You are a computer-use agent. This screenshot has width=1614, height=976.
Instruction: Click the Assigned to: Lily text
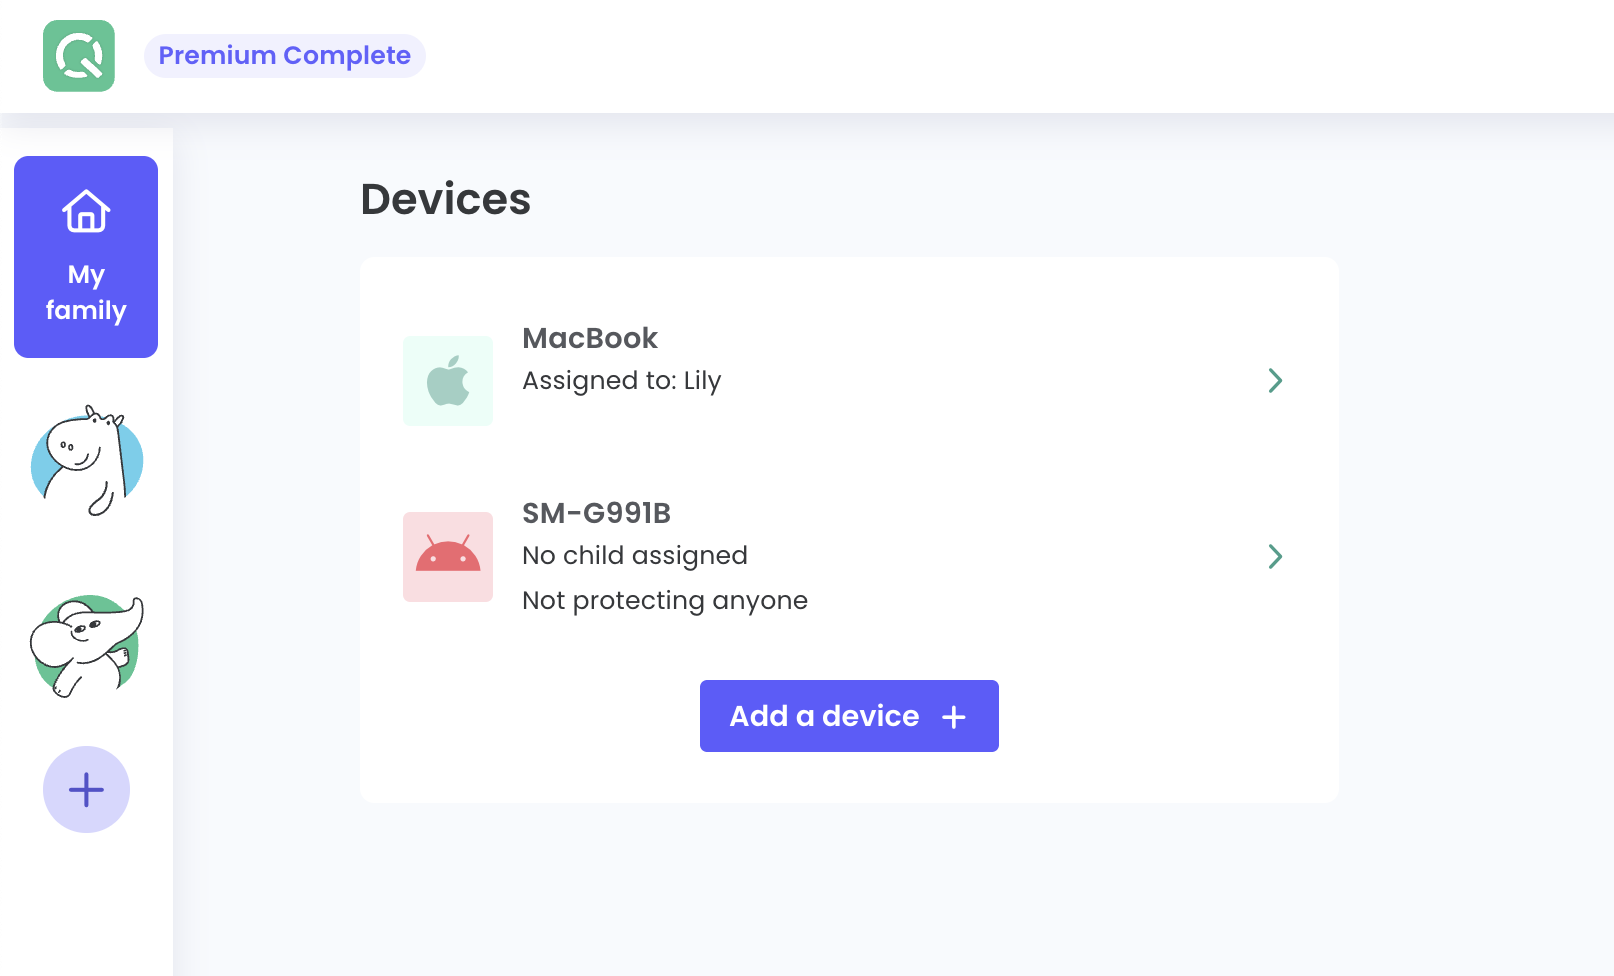(x=621, y=381)
